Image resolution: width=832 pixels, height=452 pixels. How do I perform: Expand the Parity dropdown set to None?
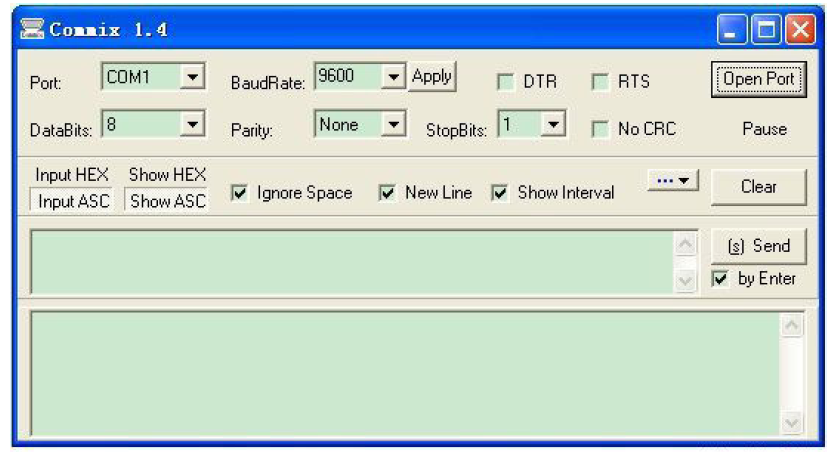coord(393,124)
